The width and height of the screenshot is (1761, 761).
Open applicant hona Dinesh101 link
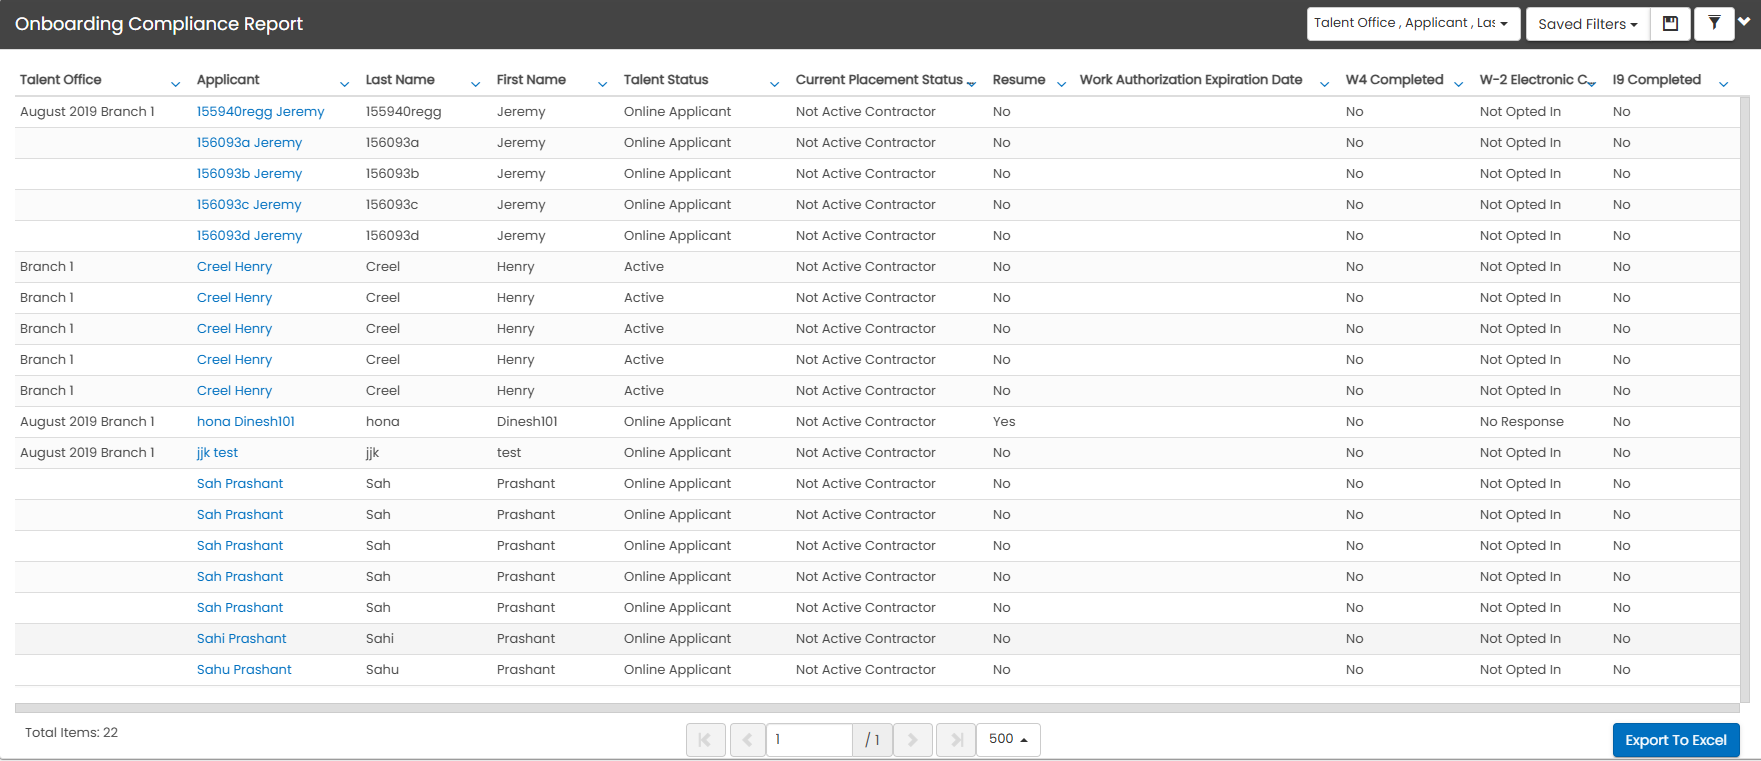pyautogui.click(x=246, y=422)
